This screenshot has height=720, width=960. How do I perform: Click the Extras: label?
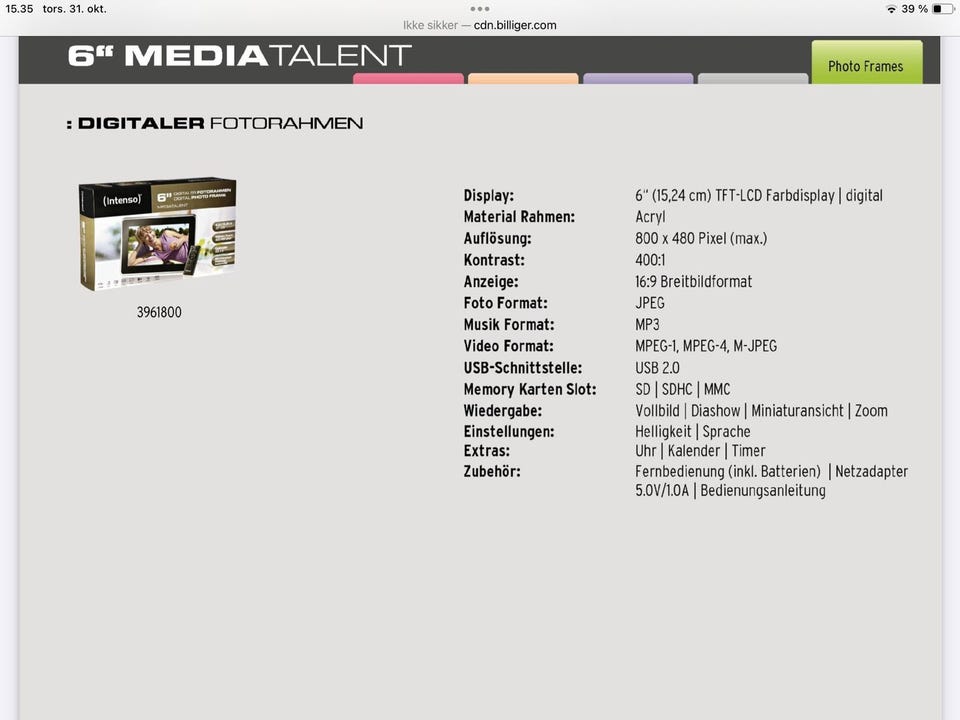coord(487,451)
